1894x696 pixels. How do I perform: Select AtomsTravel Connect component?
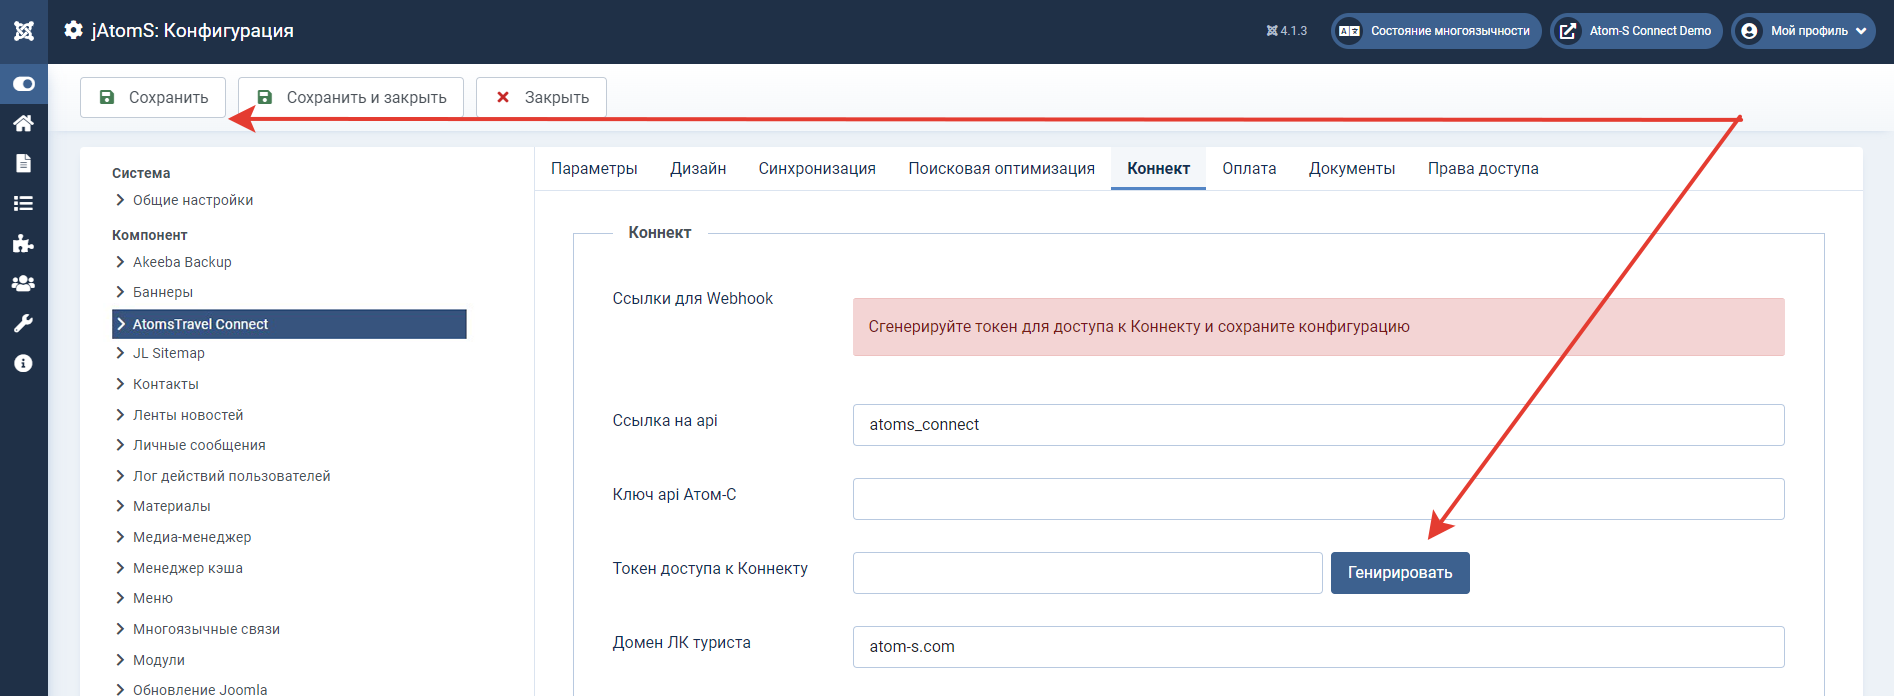click(x=289, y=324)
